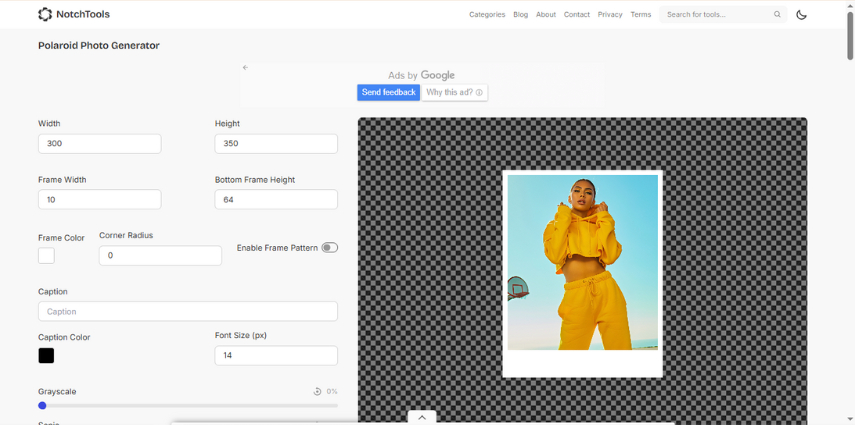The width and height of the screenshot is (855, 425).
Task: Click the polaroid photo preview image
Action: tap(582, 274)
